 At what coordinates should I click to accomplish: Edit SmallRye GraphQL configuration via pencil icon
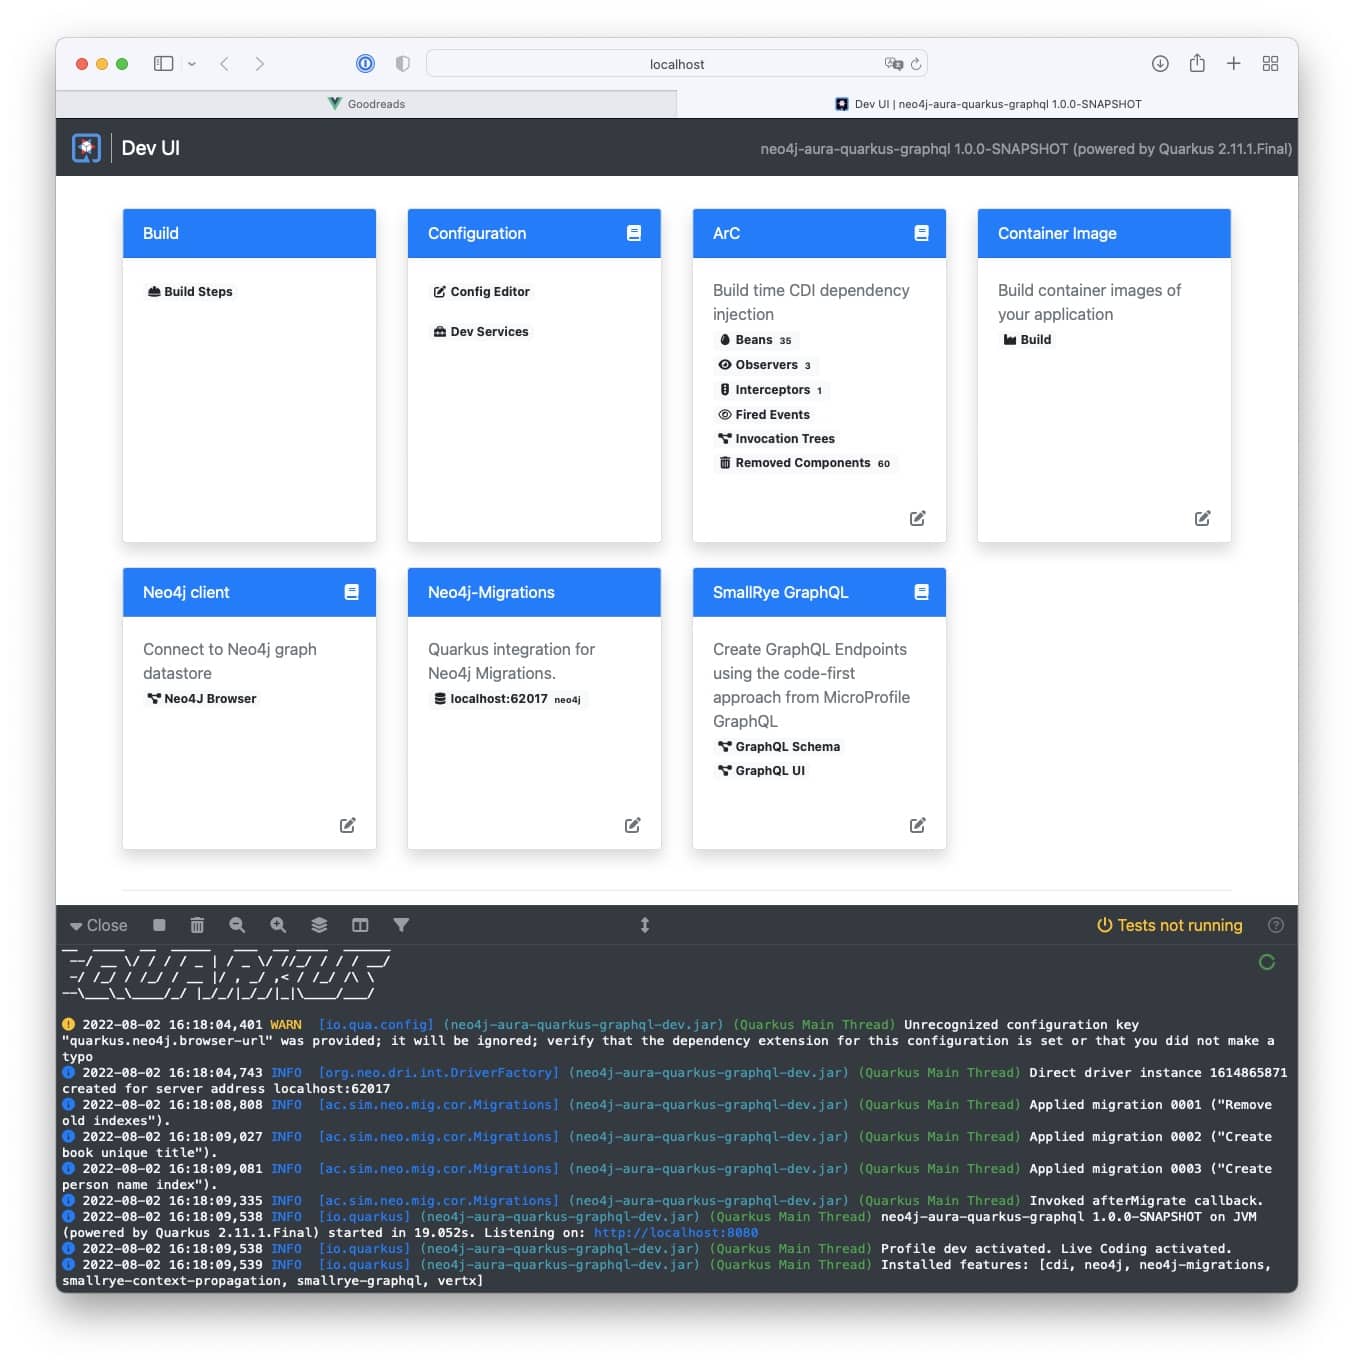click(917, 825)
